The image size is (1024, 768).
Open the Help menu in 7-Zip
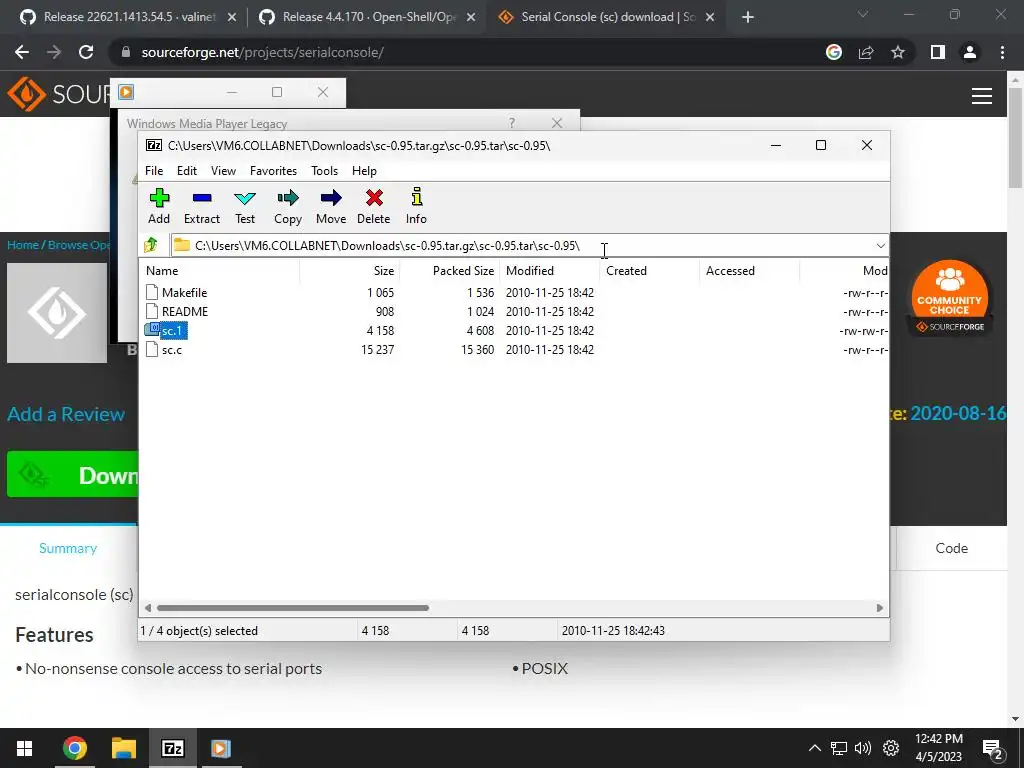pyautogui.click(x=364, y=170)
